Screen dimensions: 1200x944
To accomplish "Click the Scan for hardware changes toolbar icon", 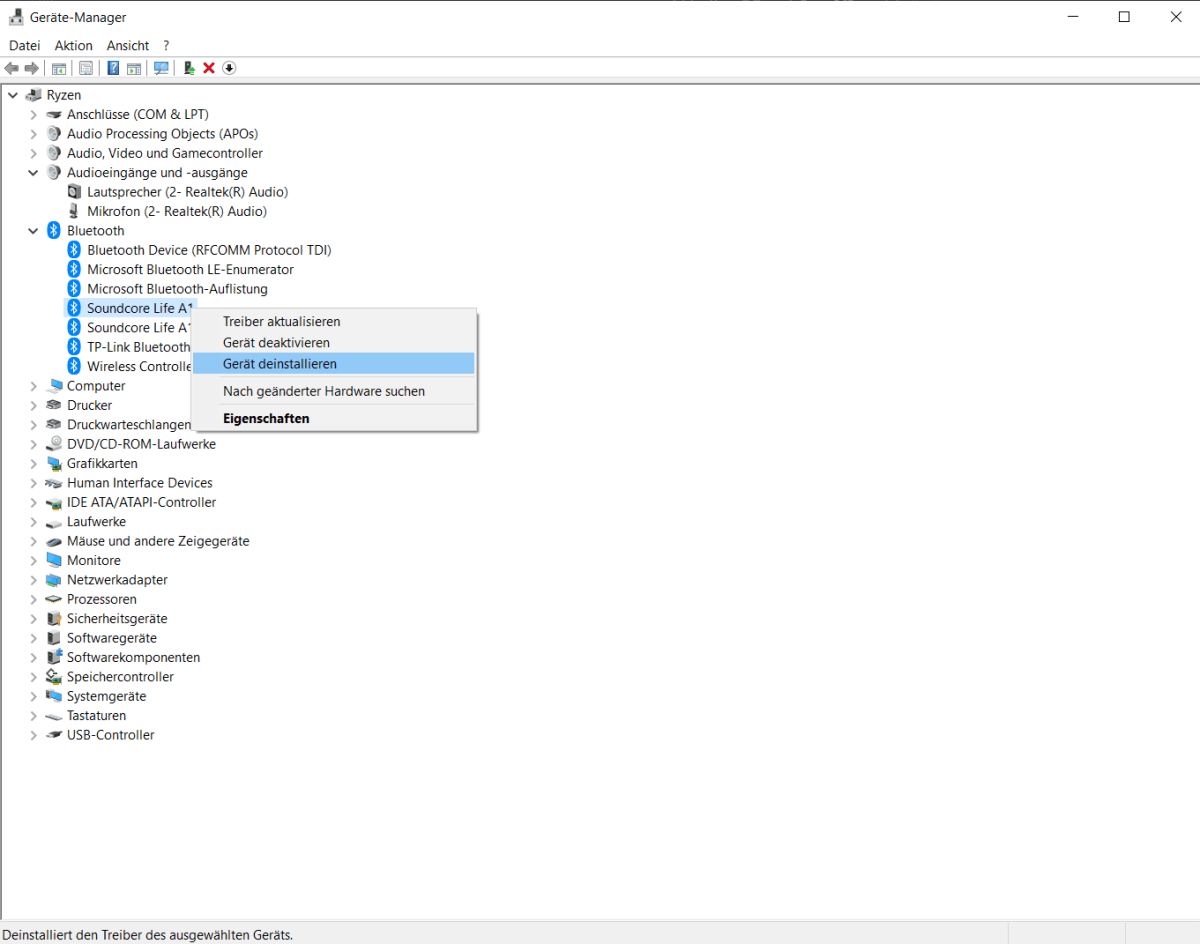I will (161, 68).
